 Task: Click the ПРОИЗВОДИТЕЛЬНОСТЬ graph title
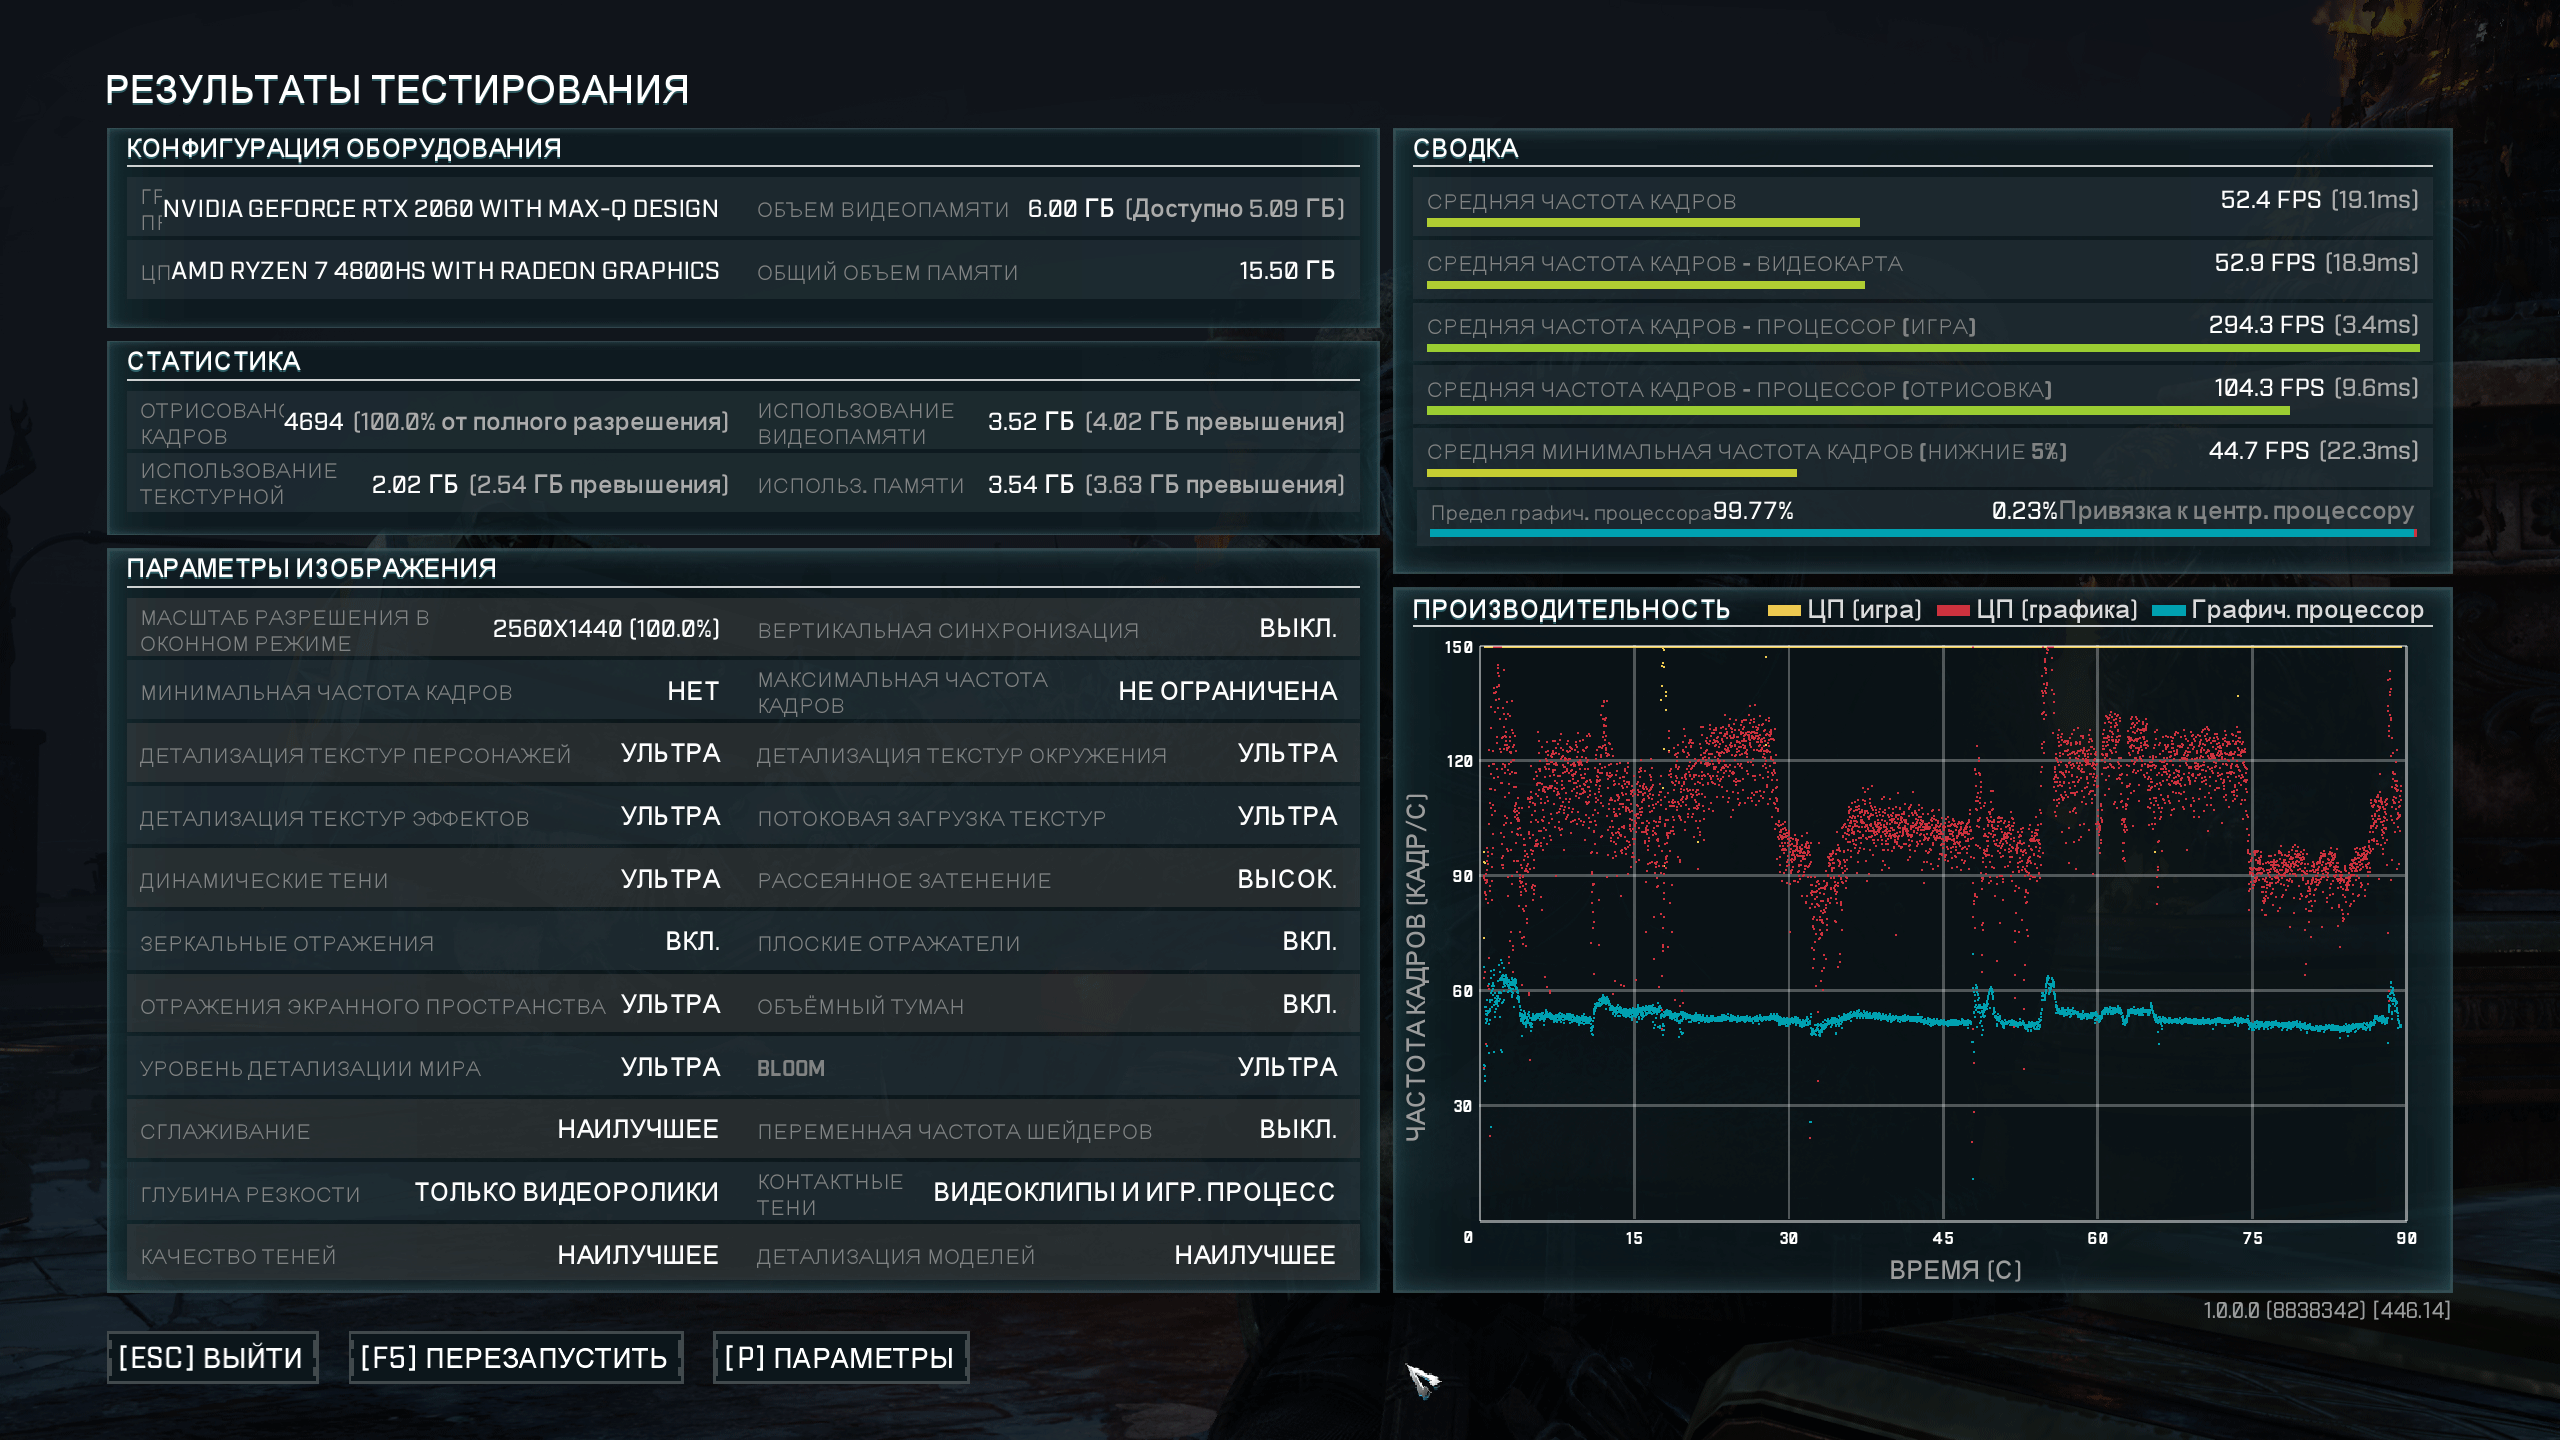pos(1570,610)
